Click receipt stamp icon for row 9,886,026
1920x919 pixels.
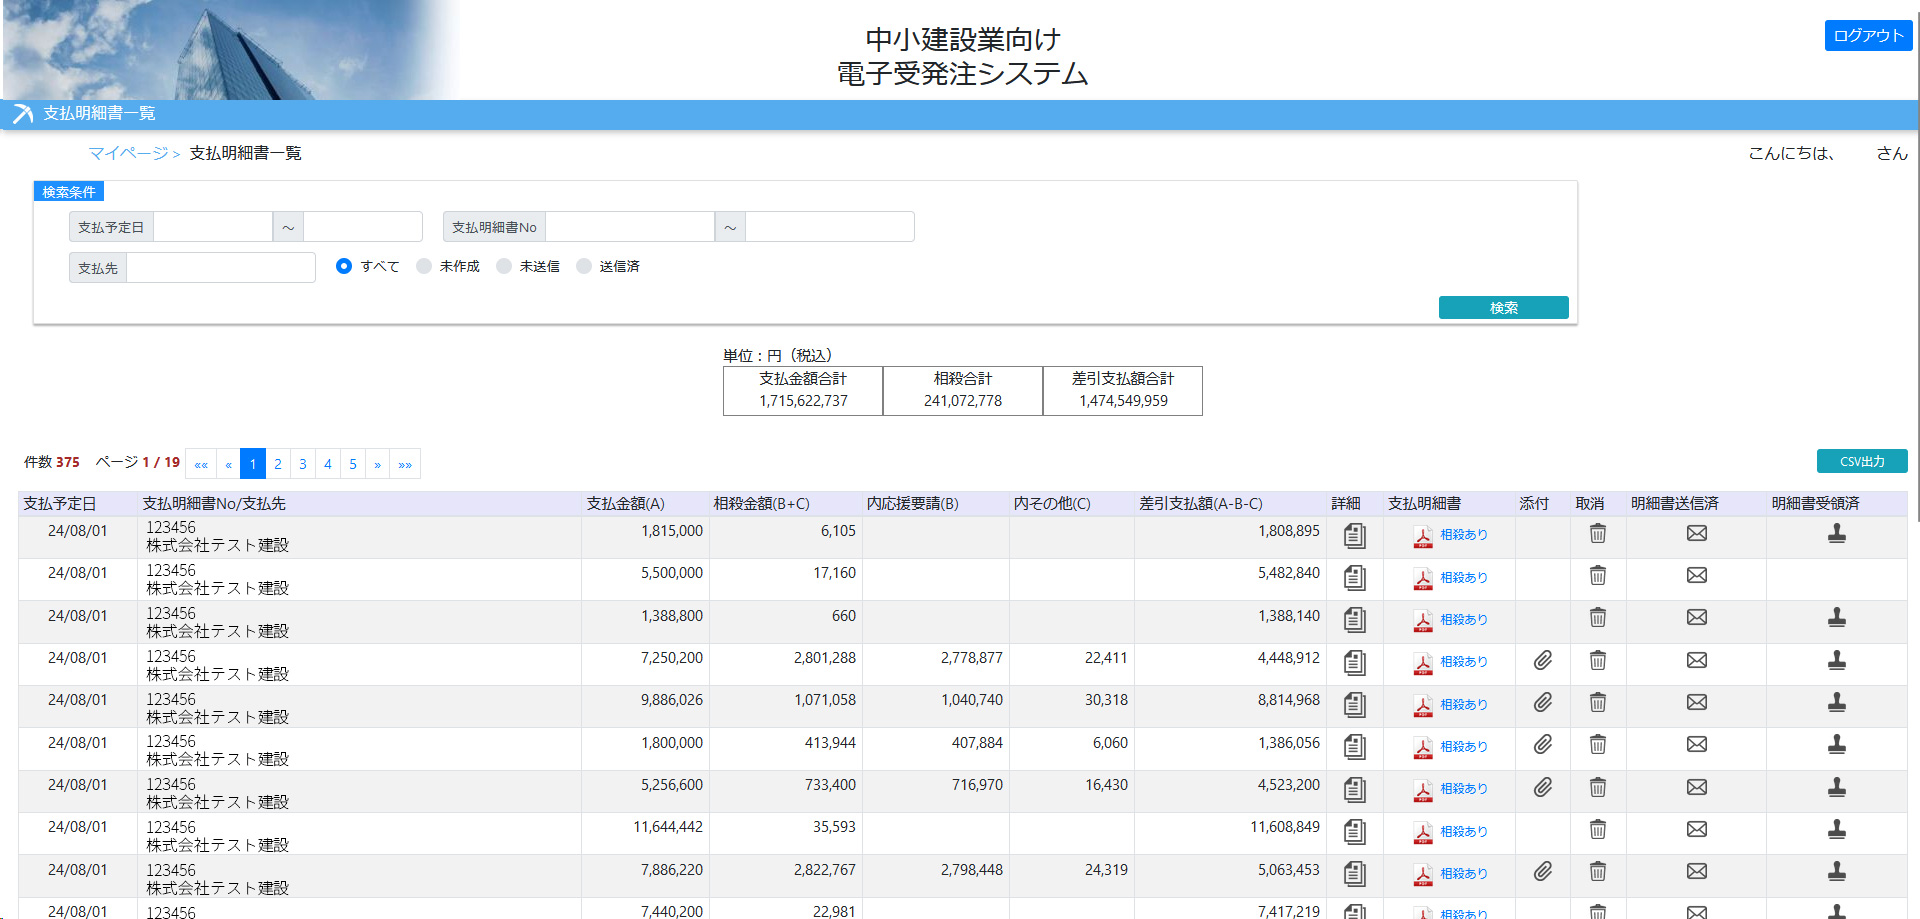1837,703
